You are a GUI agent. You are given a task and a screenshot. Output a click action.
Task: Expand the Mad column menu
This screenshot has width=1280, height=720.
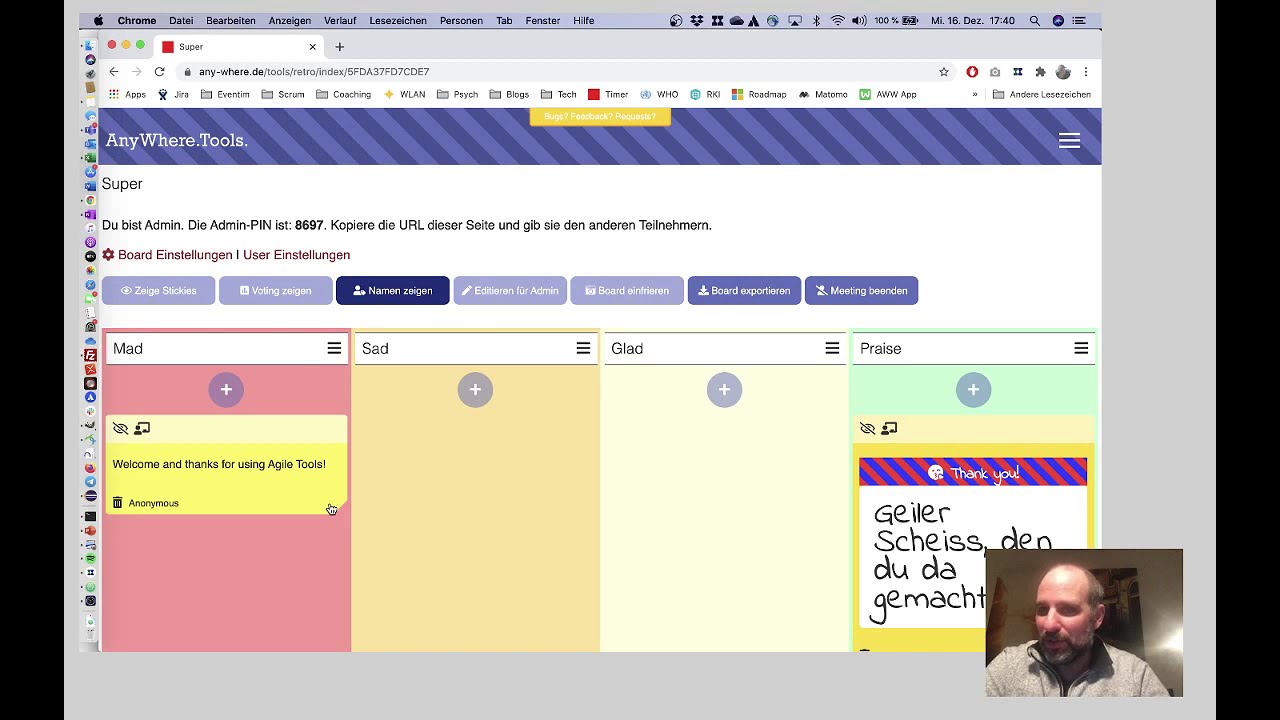334,349
